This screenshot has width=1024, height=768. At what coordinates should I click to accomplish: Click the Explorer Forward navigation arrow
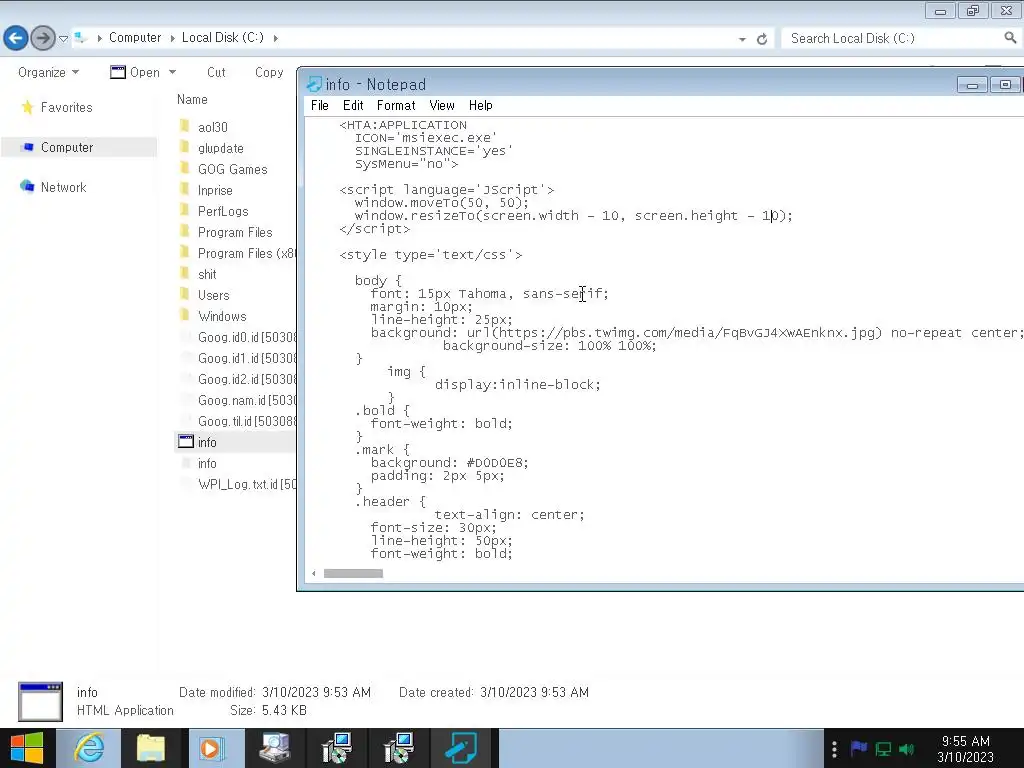(x=43, y=38)
